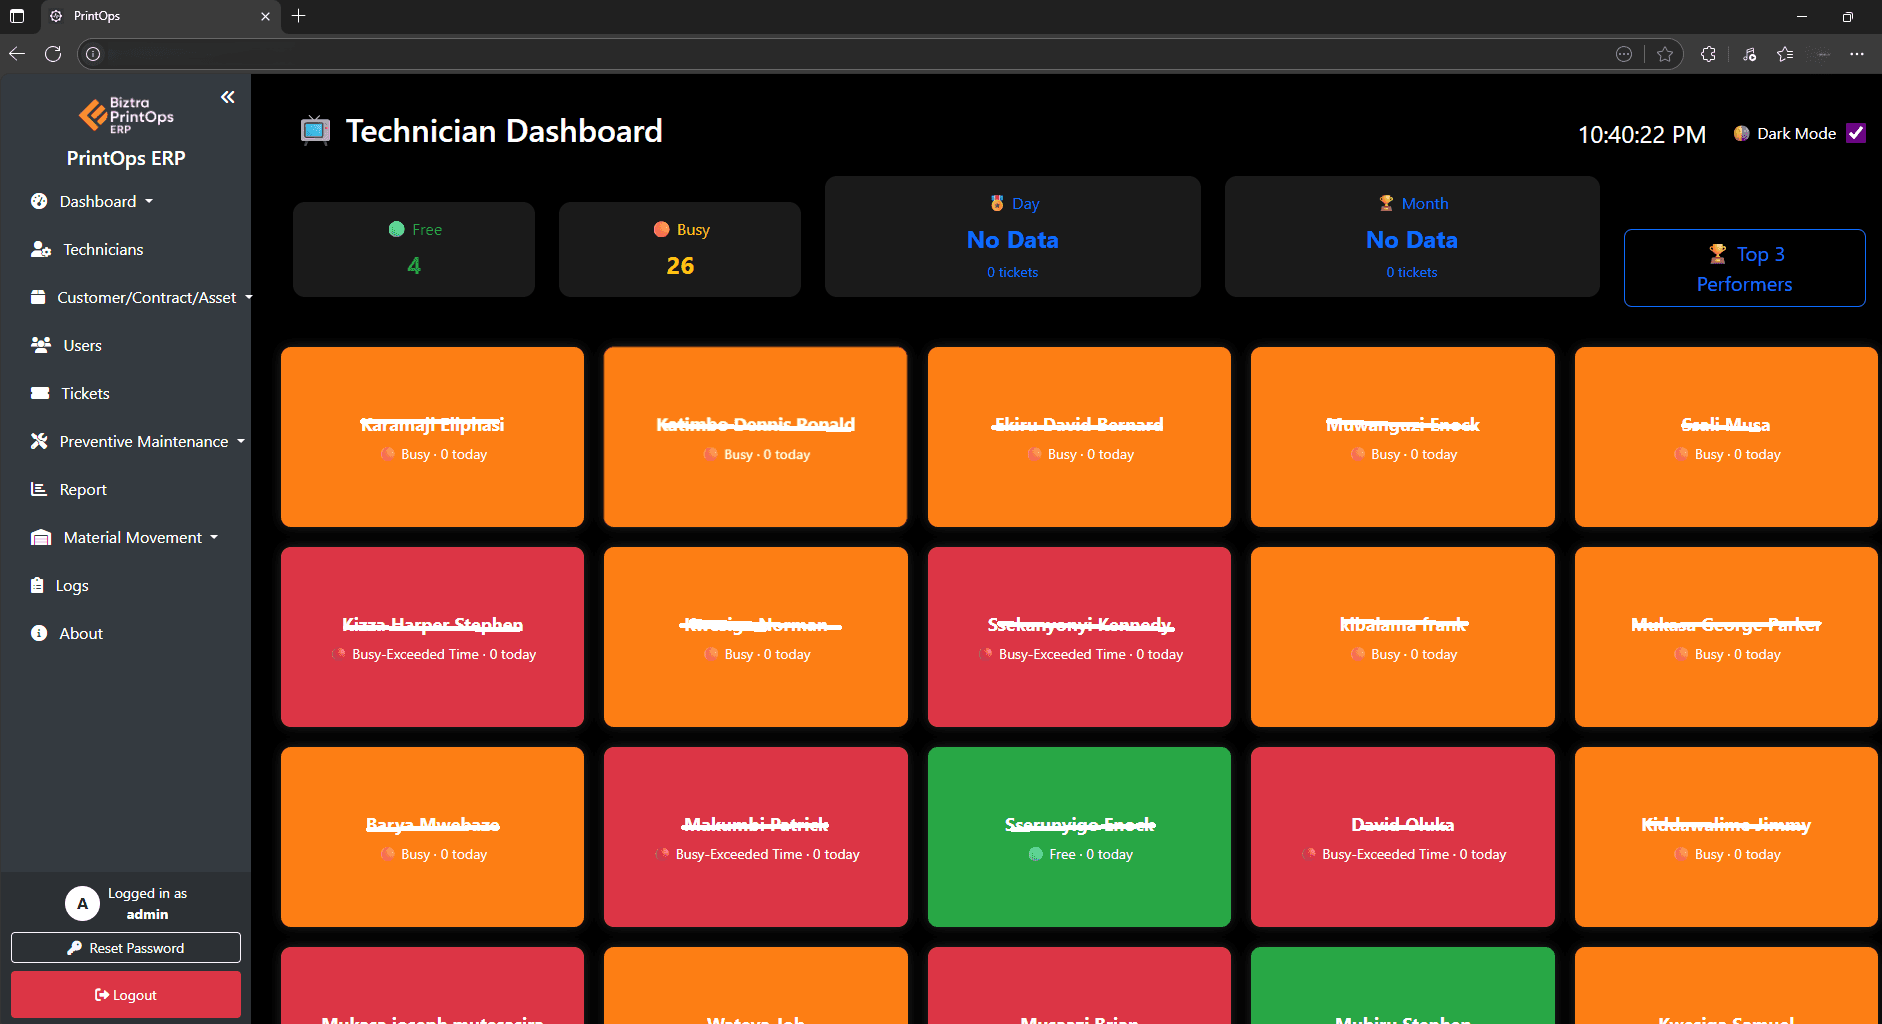Click the browser Reload button

(53, 54)
